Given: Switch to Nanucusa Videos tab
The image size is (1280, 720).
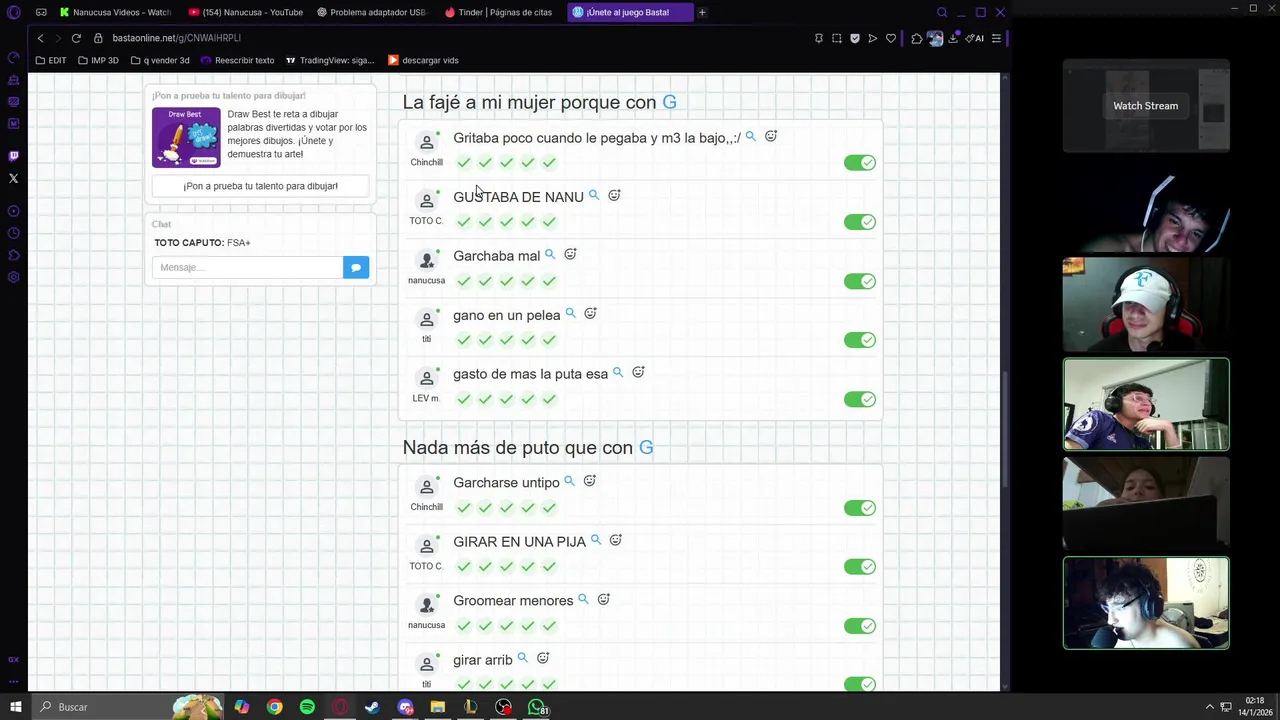Looking at the screenshot, I should pos(115,12).
